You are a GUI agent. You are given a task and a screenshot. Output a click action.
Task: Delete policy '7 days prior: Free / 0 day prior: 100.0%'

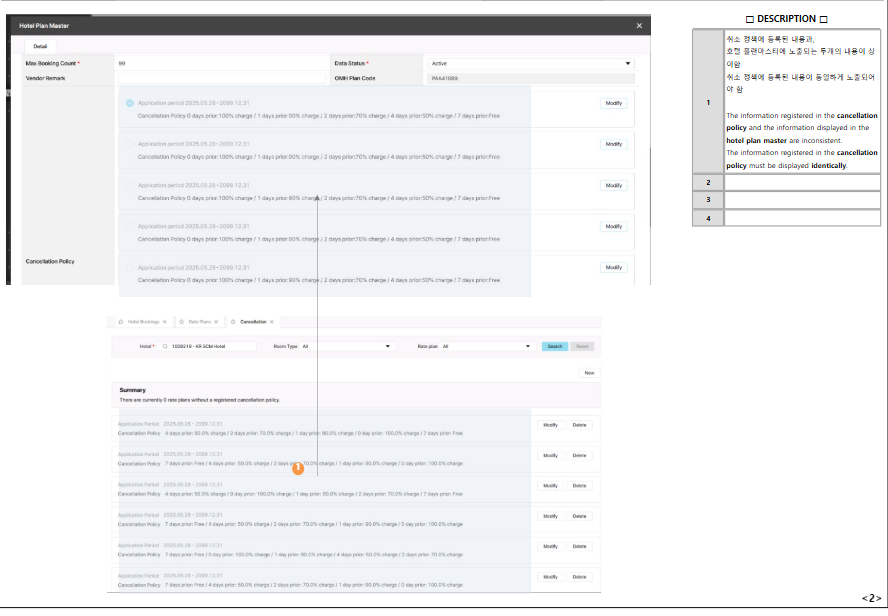579,546
